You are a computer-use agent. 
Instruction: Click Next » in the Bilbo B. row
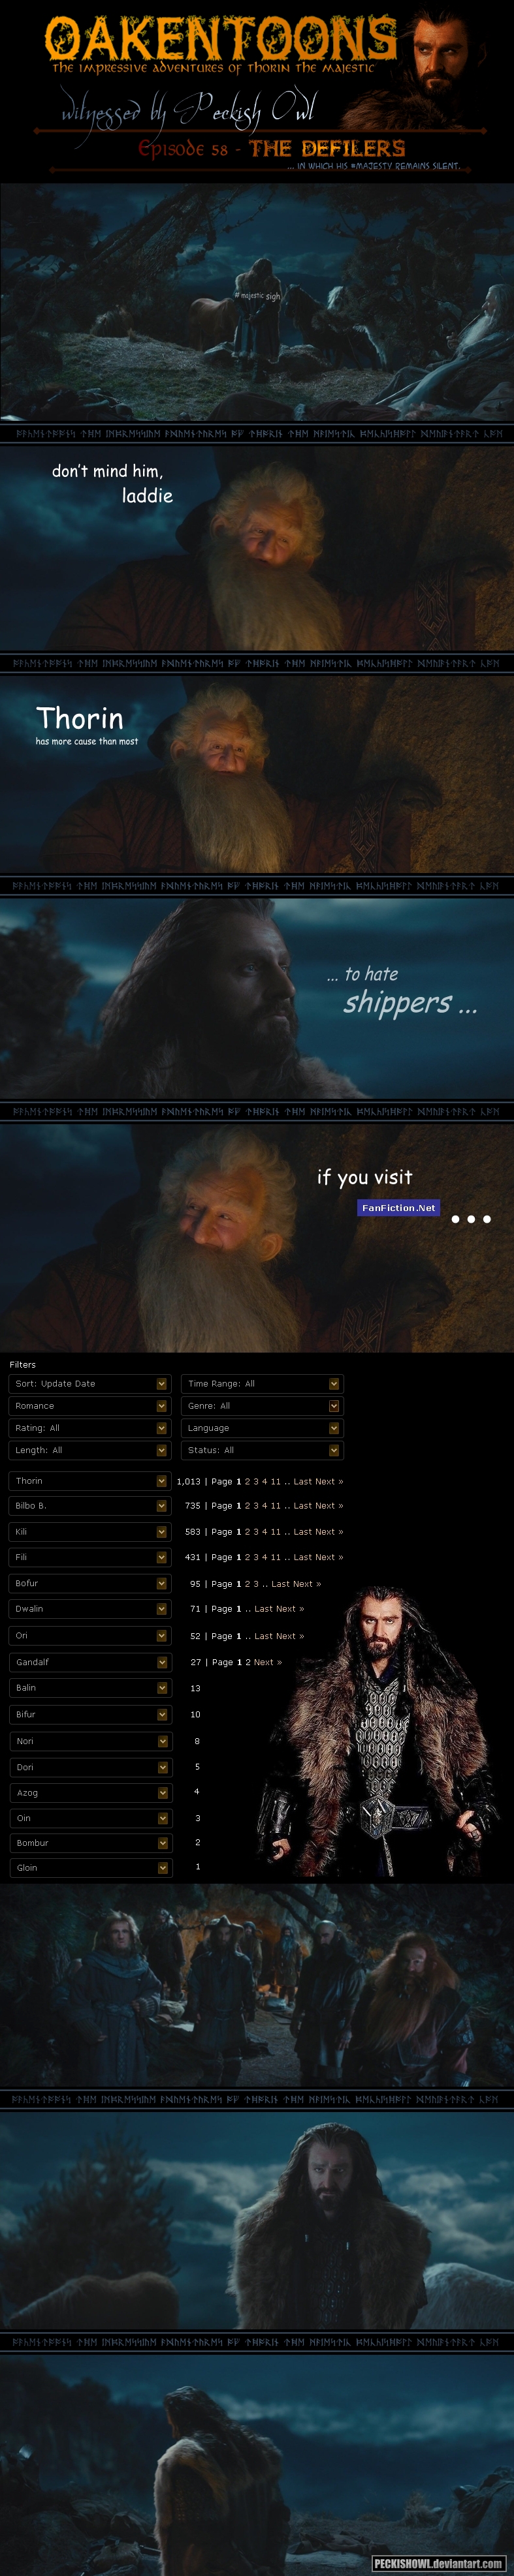coord(329,1506)
